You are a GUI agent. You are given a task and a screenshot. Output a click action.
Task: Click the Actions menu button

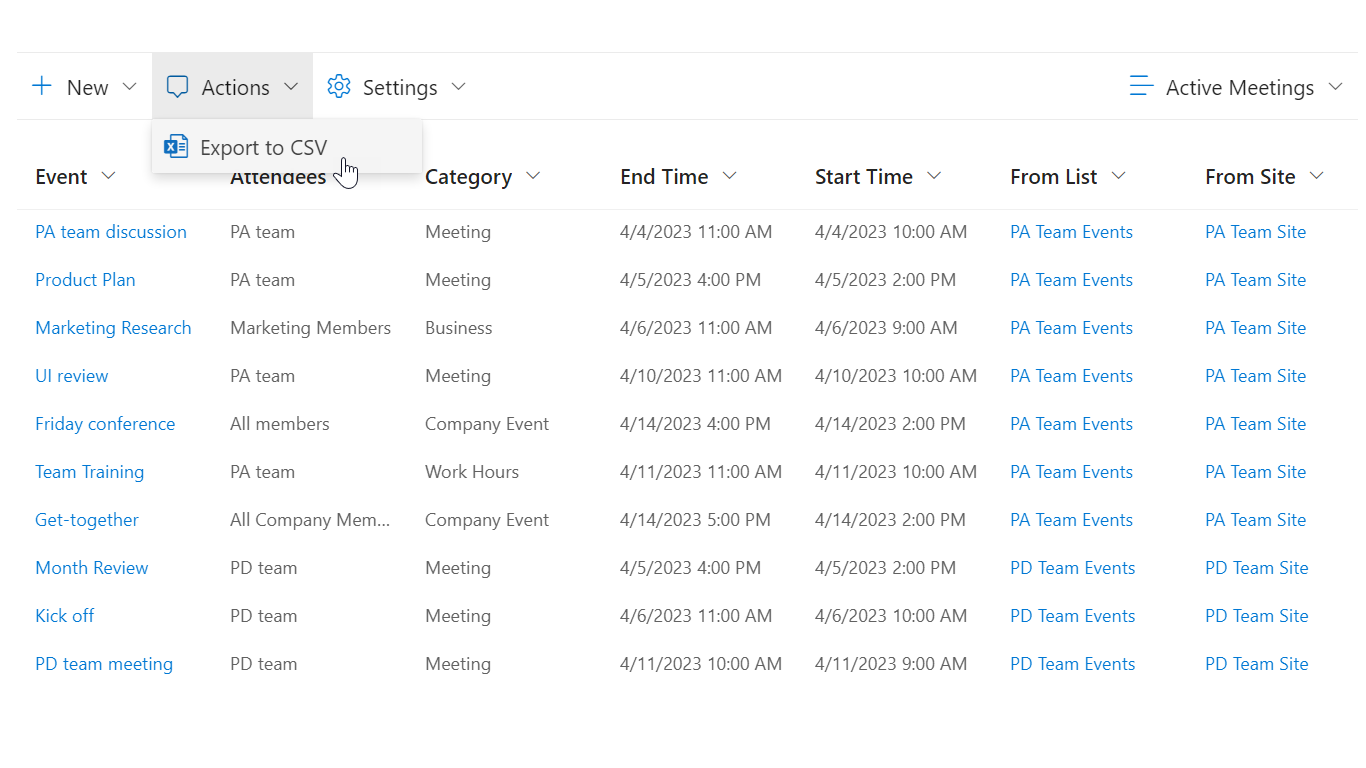pos(233,87)
